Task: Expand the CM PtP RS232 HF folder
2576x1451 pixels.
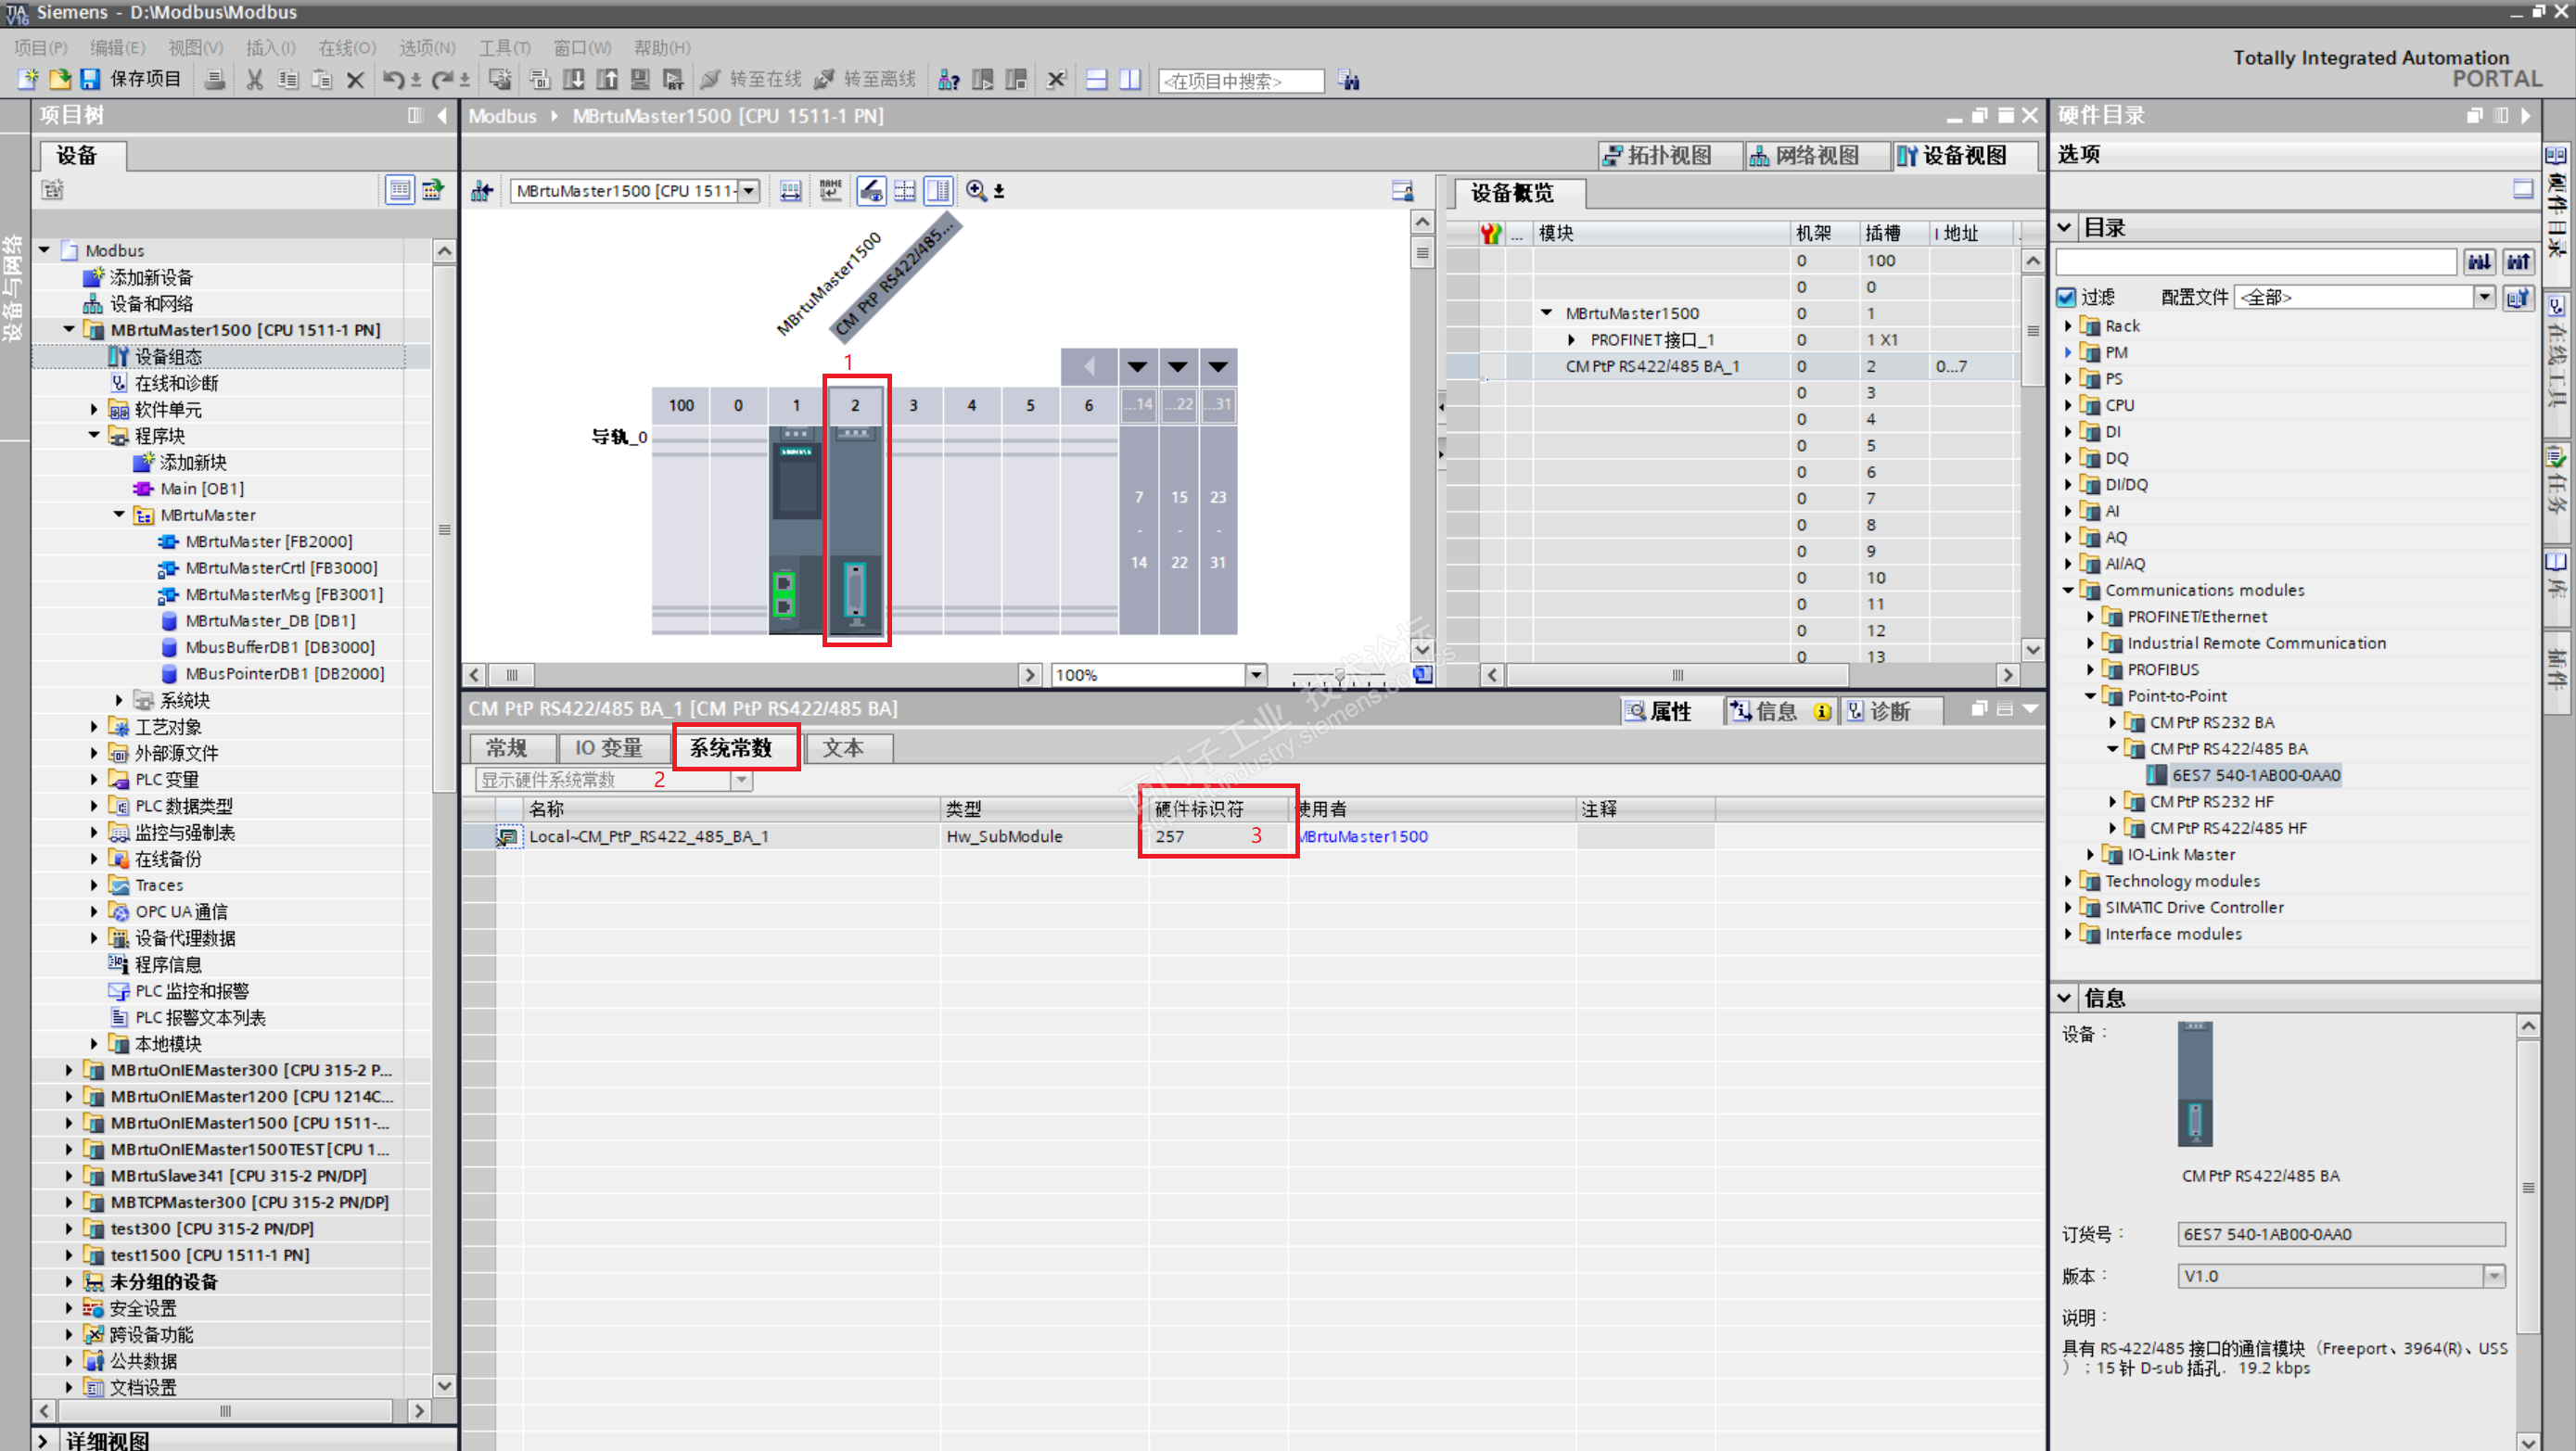Action: [x=2113, y=802]
